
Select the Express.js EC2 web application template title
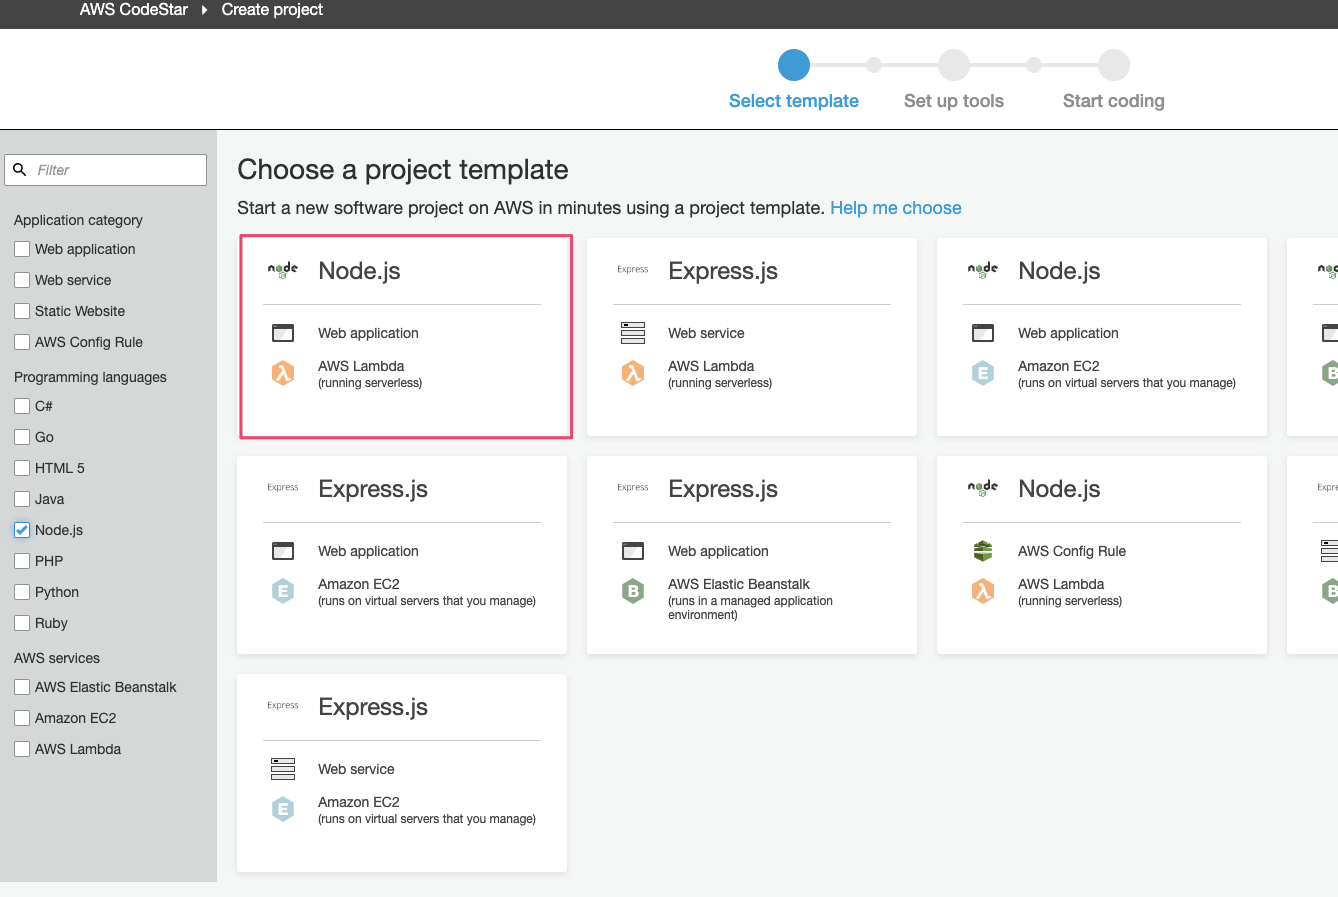tap(373, 489)
